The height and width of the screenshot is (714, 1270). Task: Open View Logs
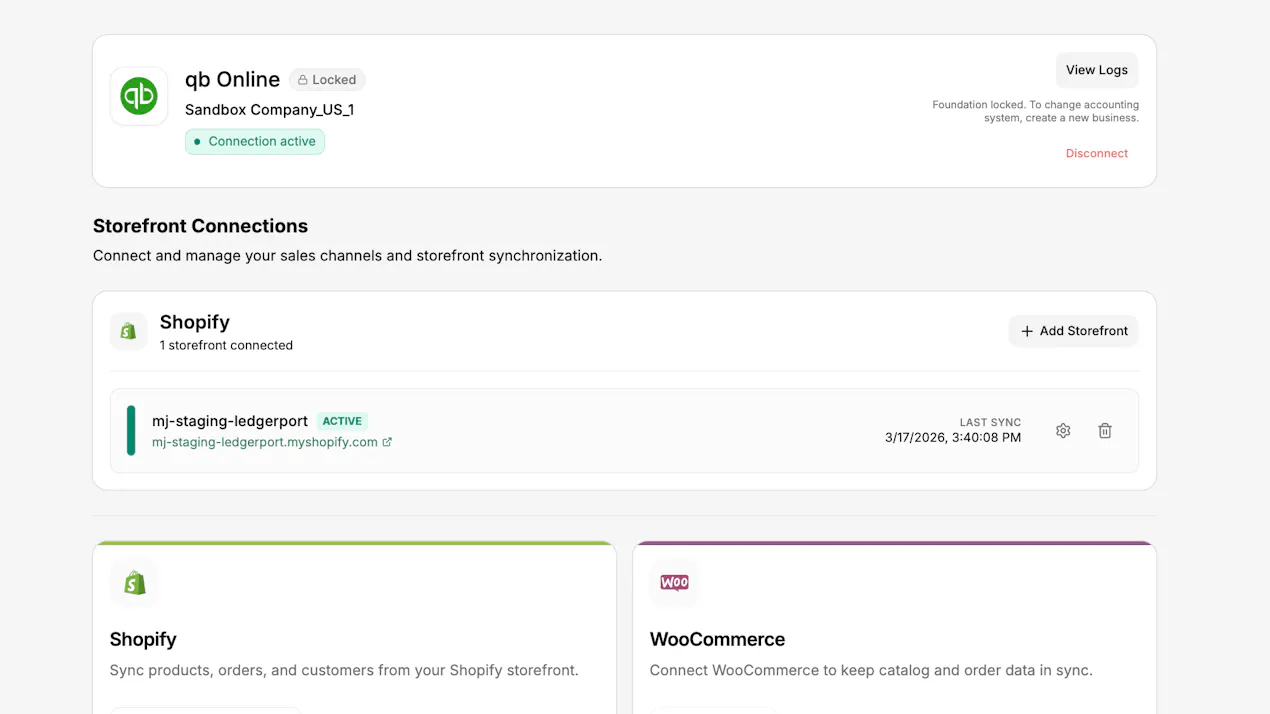[x=1097, y=70]
